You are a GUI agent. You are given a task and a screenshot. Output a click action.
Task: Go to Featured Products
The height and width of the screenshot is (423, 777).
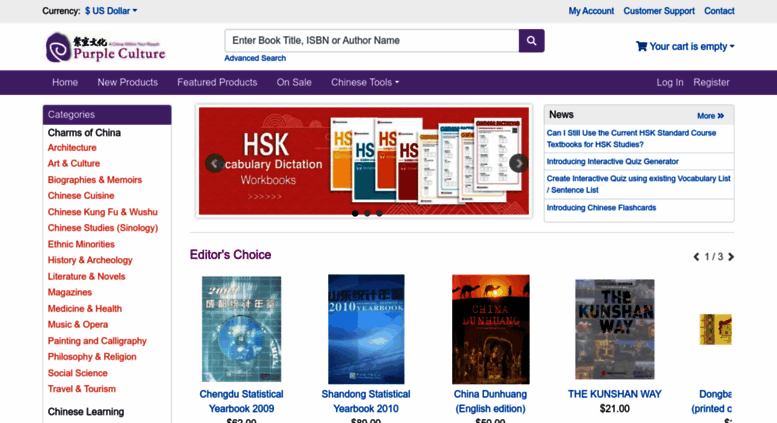[x=217, y=82]
